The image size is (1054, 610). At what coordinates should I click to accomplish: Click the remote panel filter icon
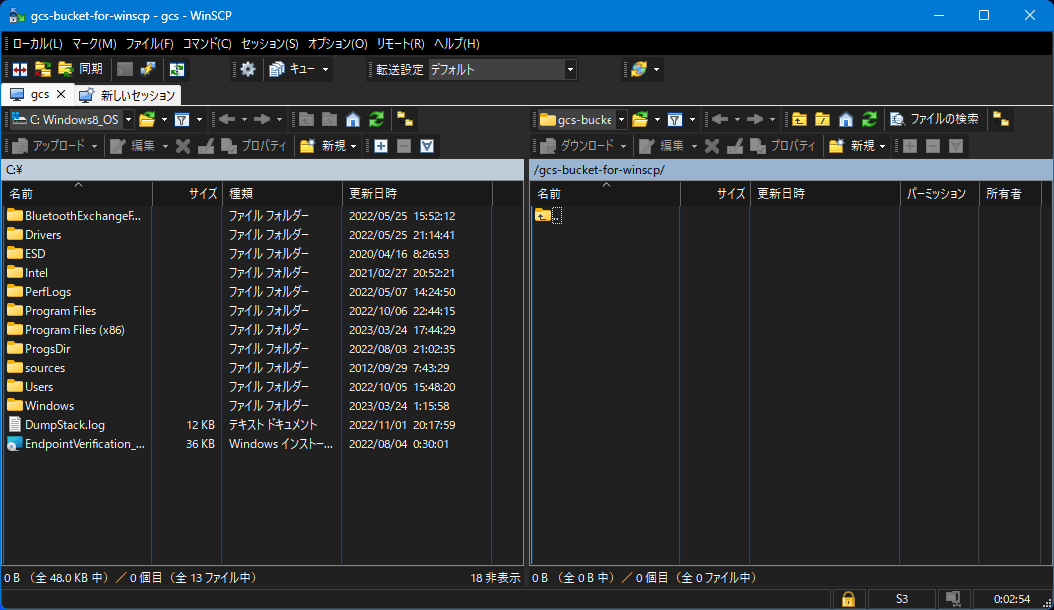[675, 120]
